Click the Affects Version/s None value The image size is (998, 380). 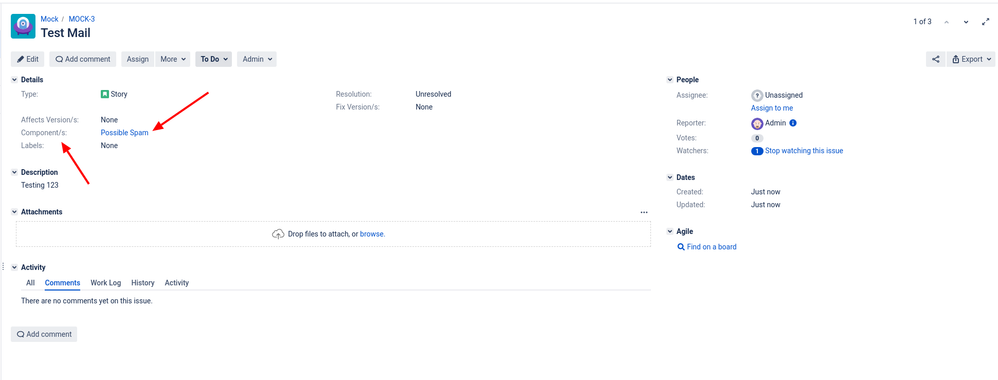click(109, 120)
